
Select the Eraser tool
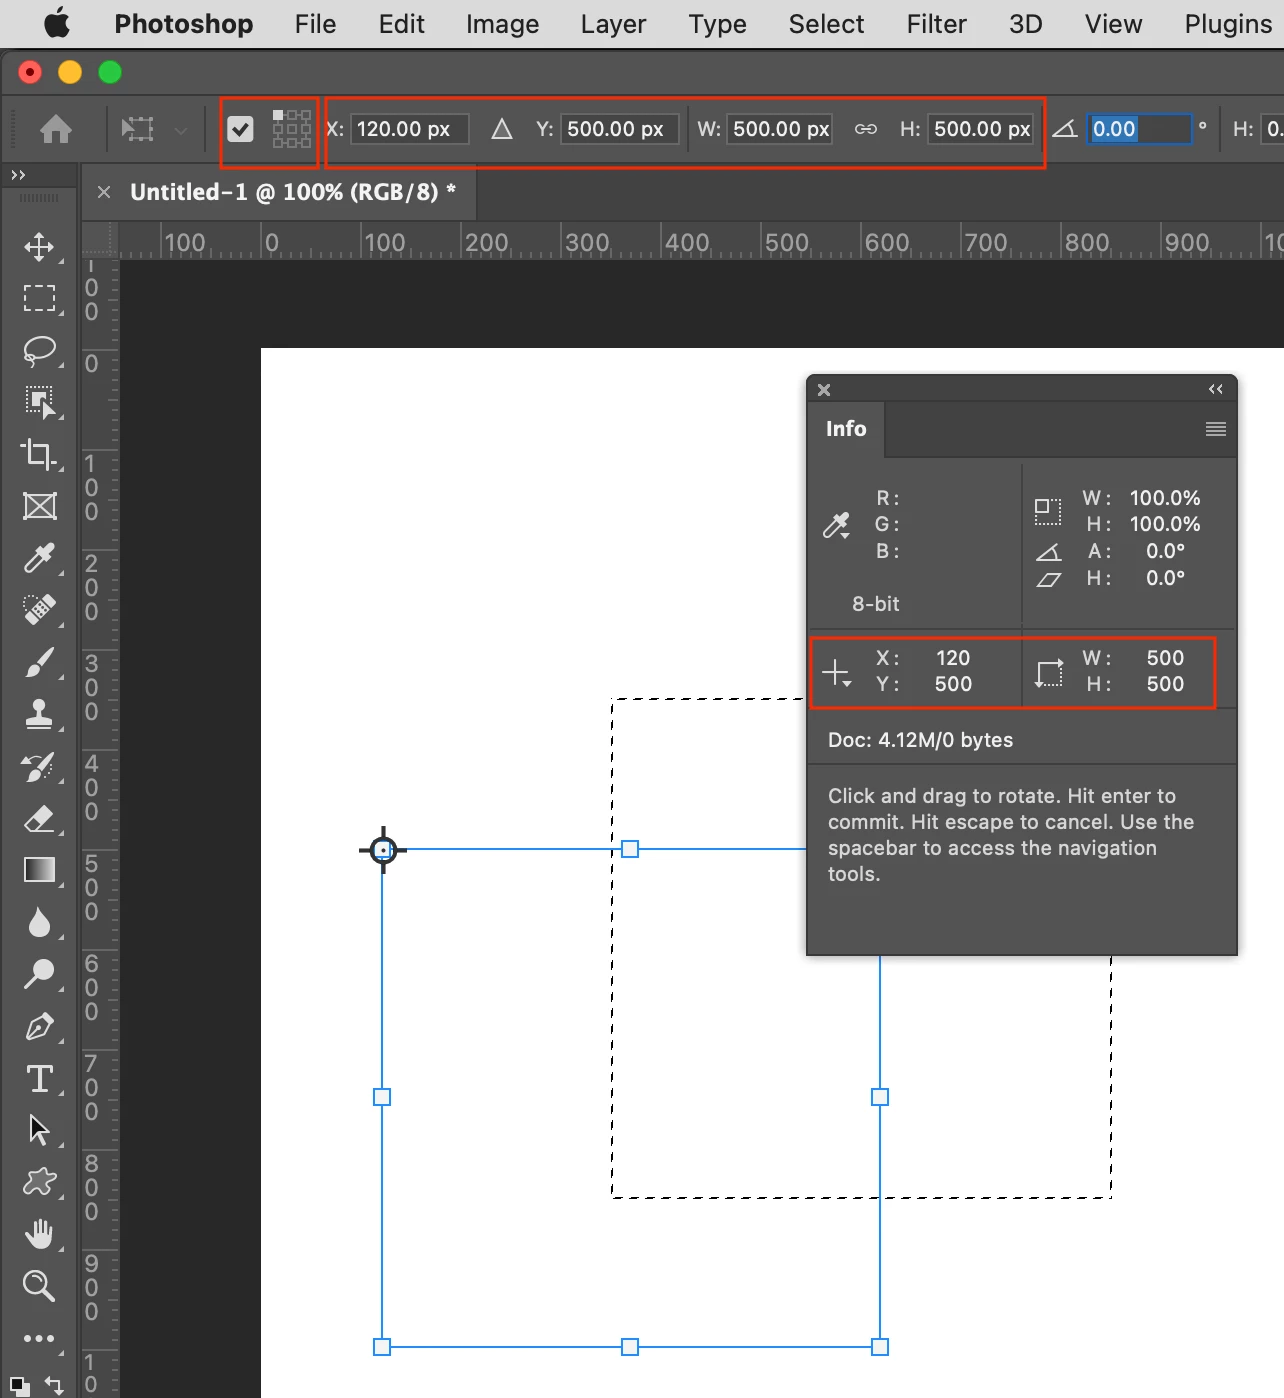(x=39, y=819)
